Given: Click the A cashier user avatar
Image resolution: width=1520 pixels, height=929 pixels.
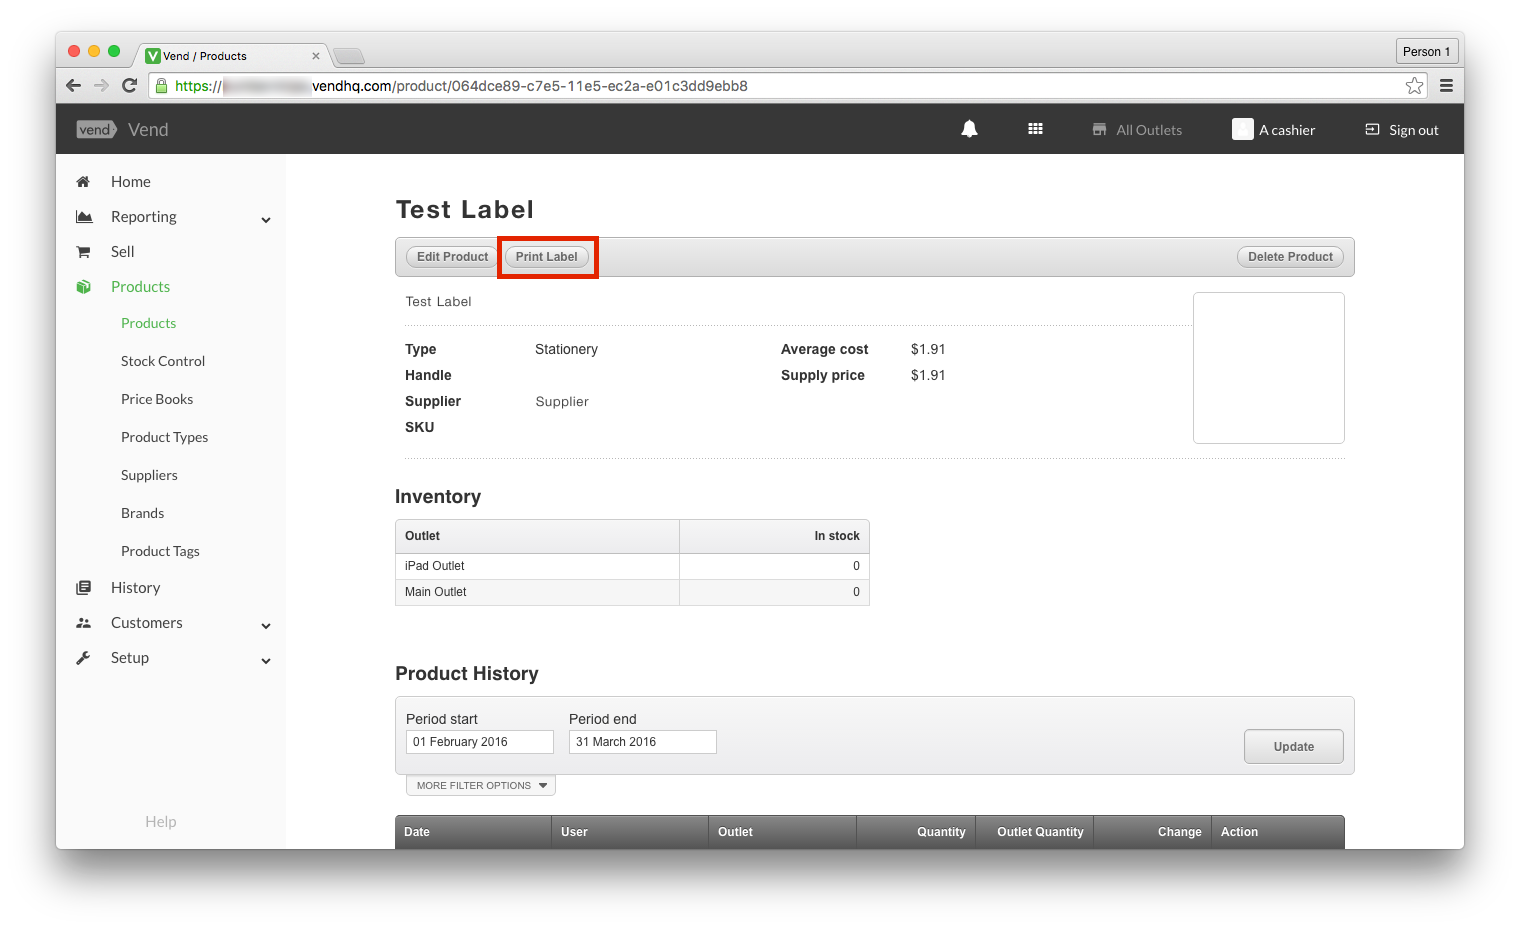Looking at the screenshot, I should pos(1242,129).
